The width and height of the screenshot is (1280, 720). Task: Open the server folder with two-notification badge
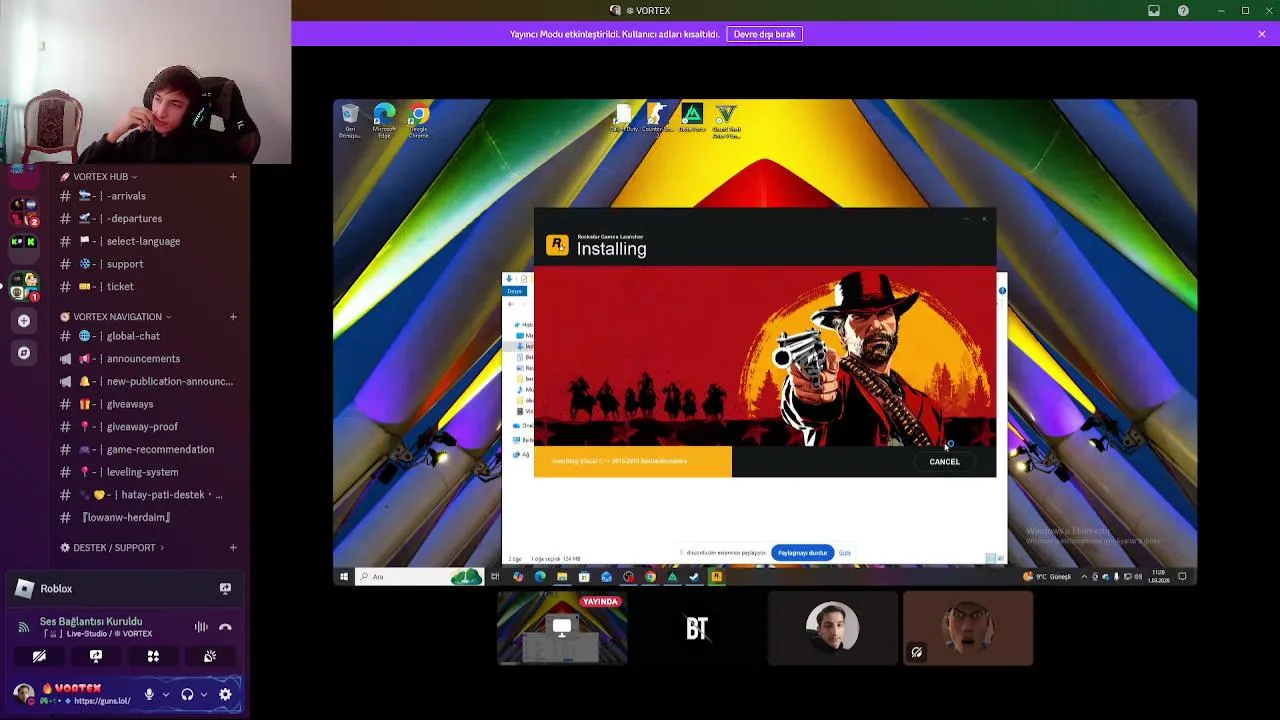(x=24, y=211)
